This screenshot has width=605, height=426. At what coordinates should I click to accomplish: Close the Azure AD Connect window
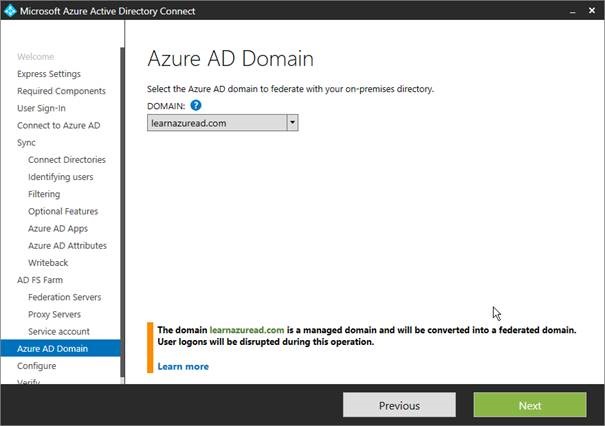coord(592,10)
